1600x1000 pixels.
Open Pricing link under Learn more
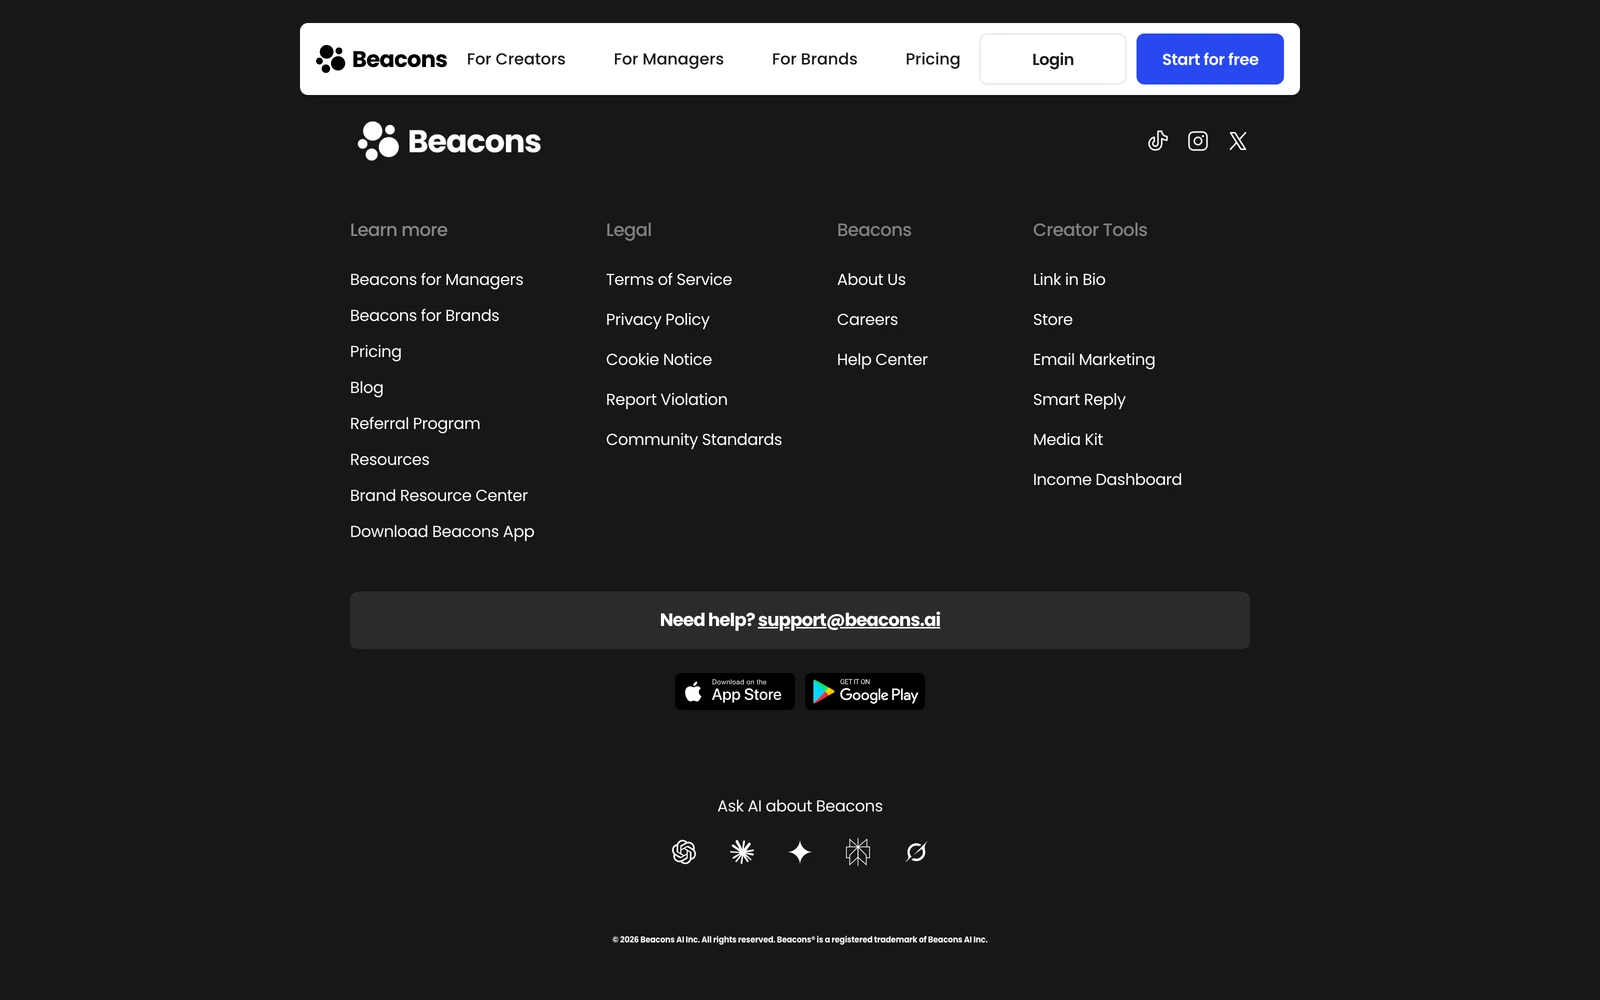click(x=376, y=351)
